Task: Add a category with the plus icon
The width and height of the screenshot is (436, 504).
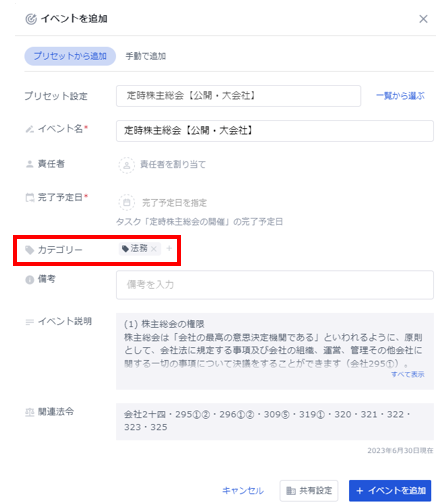Action: (169, 248)
